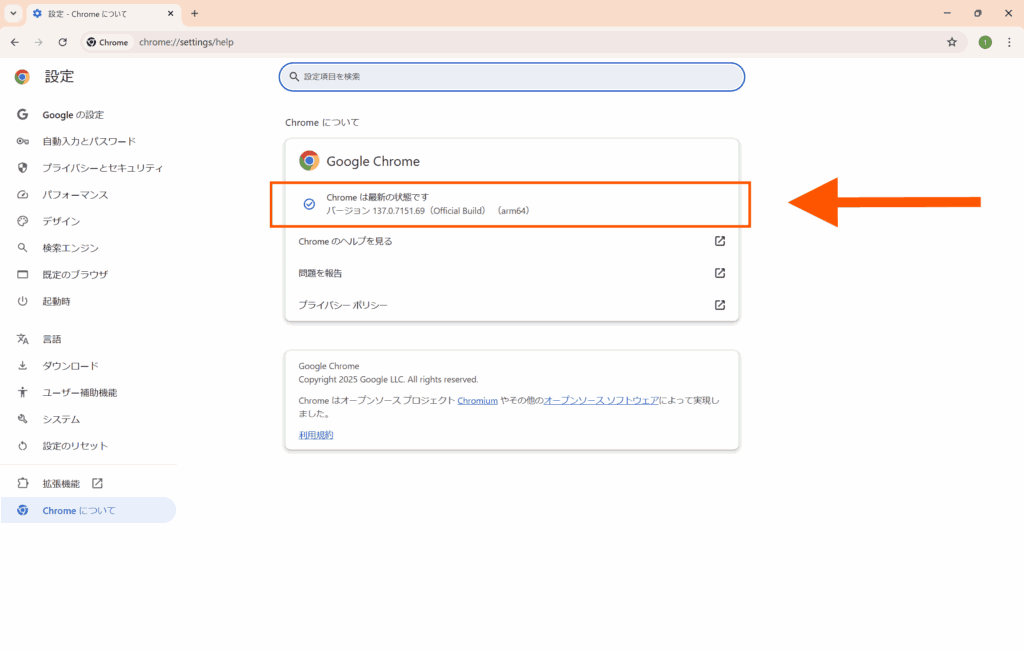Open Chrome のヘルプを見る row
1024x651 pixels.
pyautogui.click(x=512, y=241)
